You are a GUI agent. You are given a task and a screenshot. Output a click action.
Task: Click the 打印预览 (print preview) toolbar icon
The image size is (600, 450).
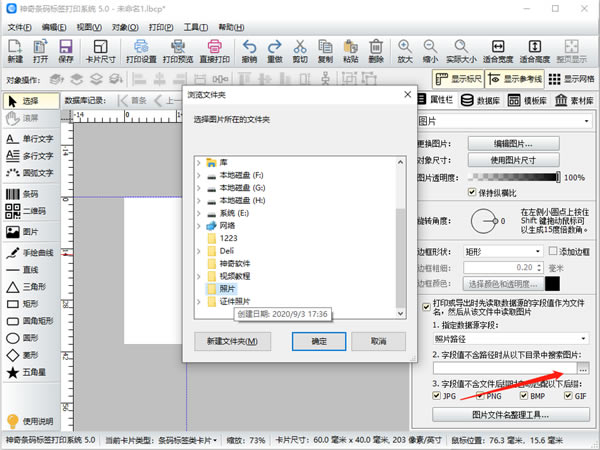coord(177,50)
